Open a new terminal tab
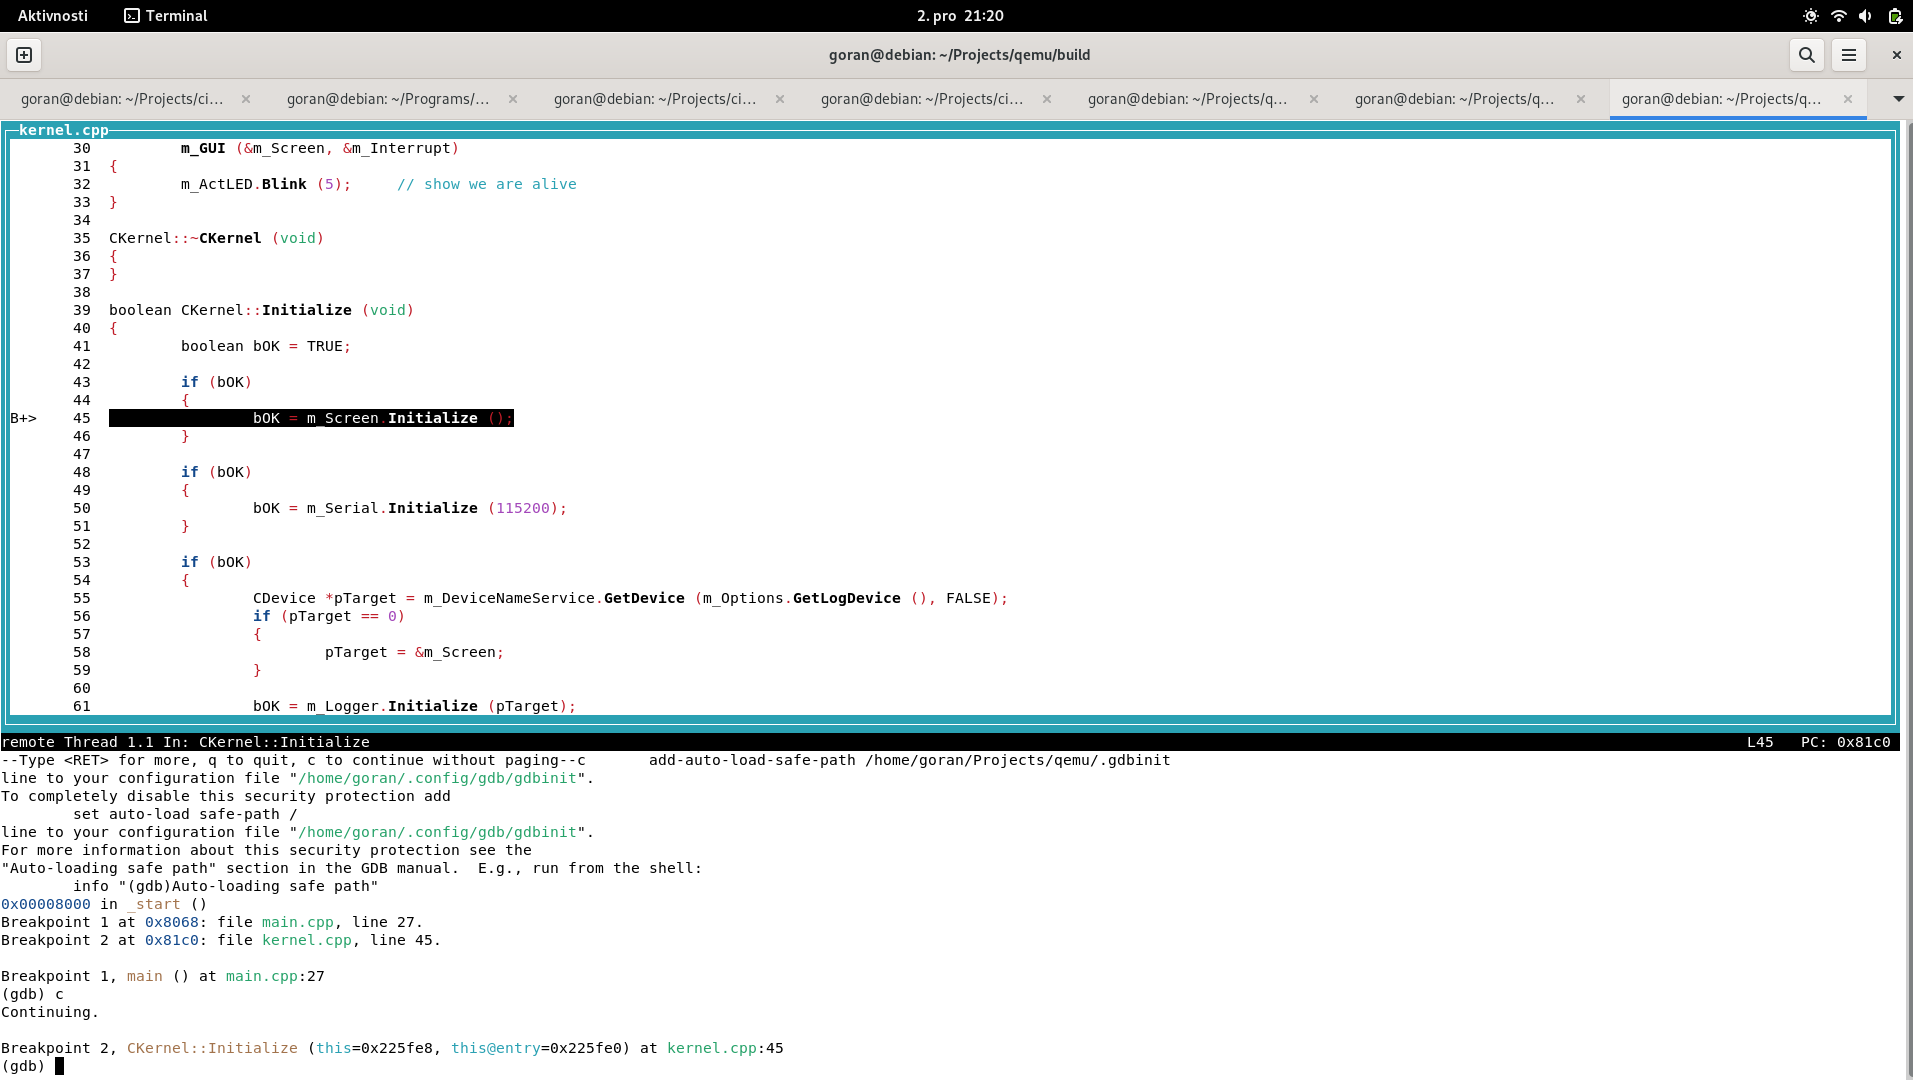The height and width of the screenshot is (1080, 1913). tap(24, 55)
